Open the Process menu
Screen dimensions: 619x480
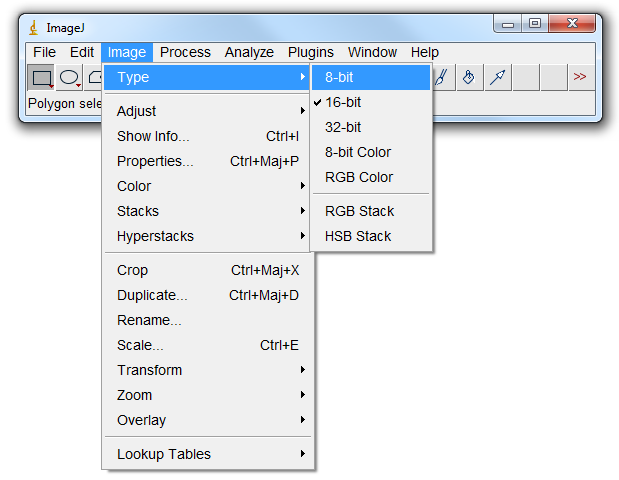(185, 52)
